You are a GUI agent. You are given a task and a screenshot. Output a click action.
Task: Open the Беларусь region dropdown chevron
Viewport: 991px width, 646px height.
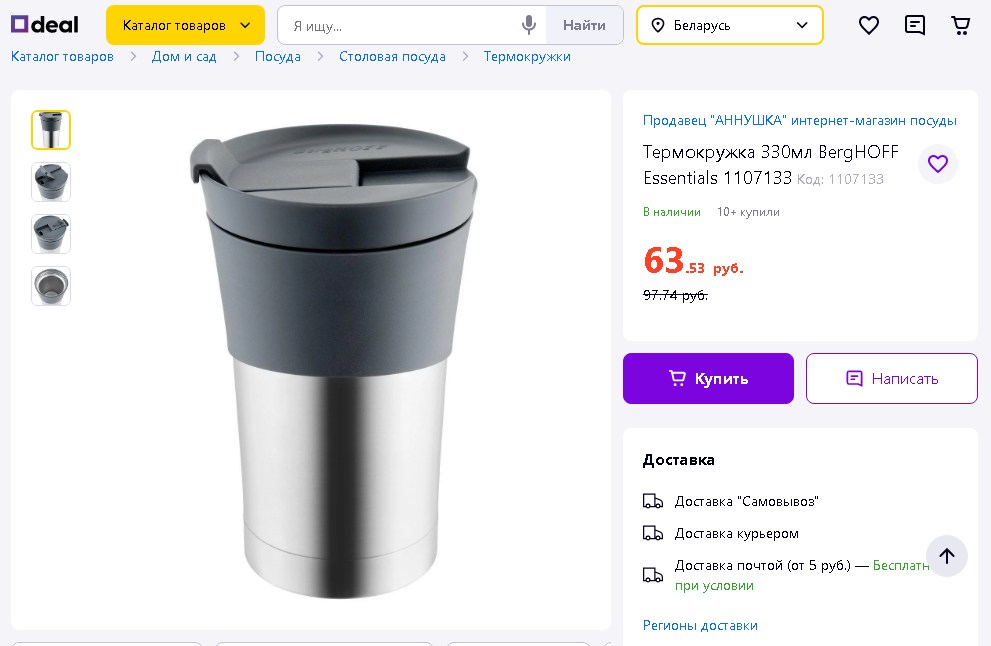(x=801, y=25)
